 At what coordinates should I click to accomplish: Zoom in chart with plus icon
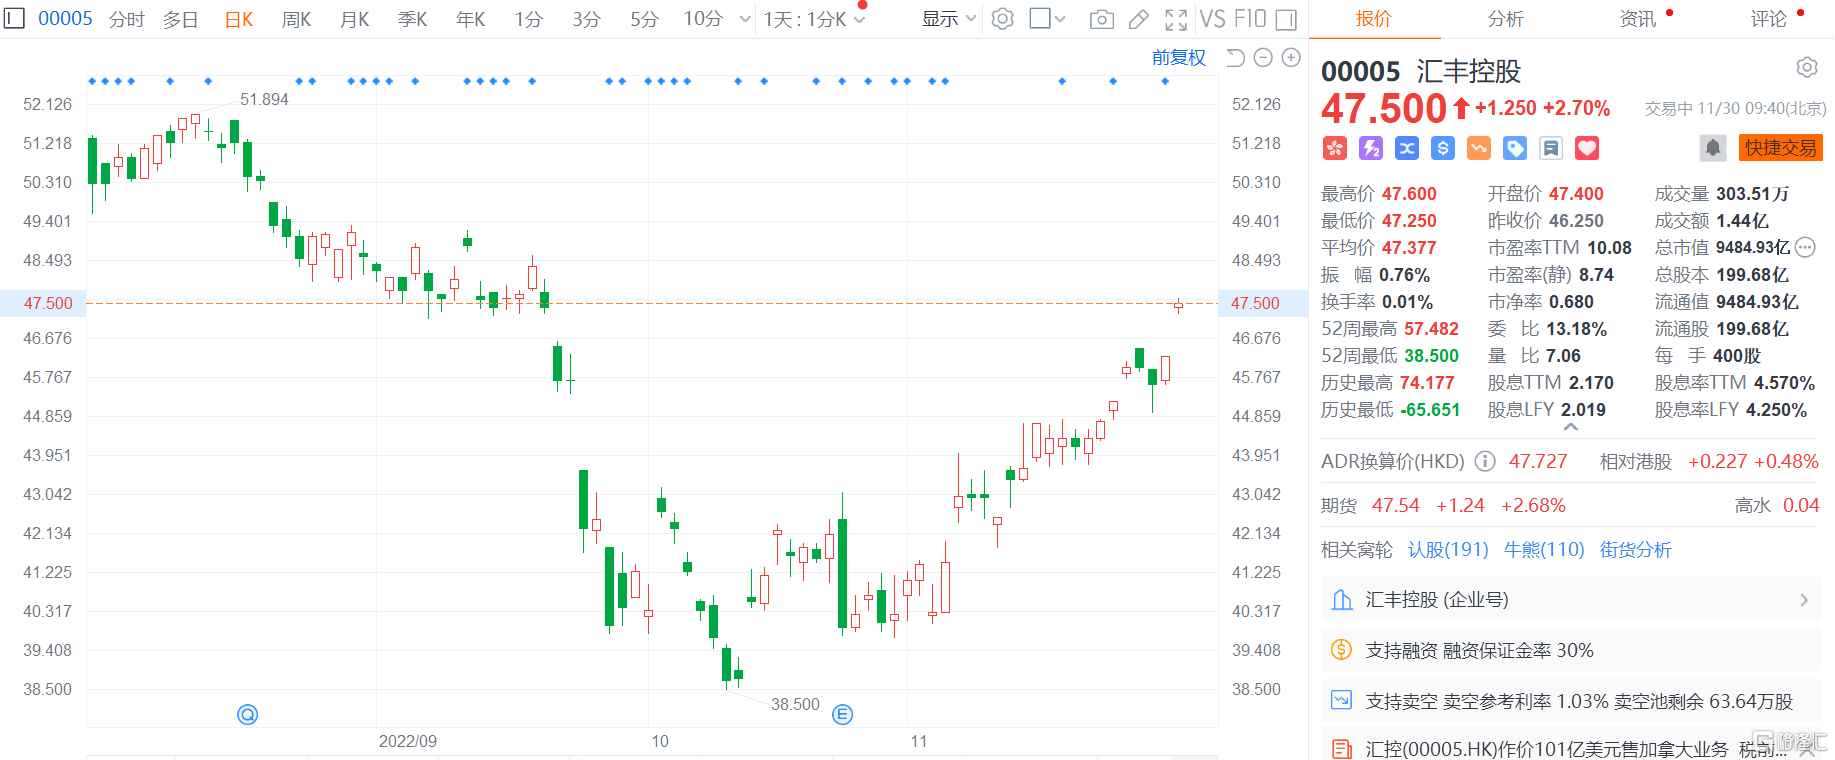point(1291,58)
